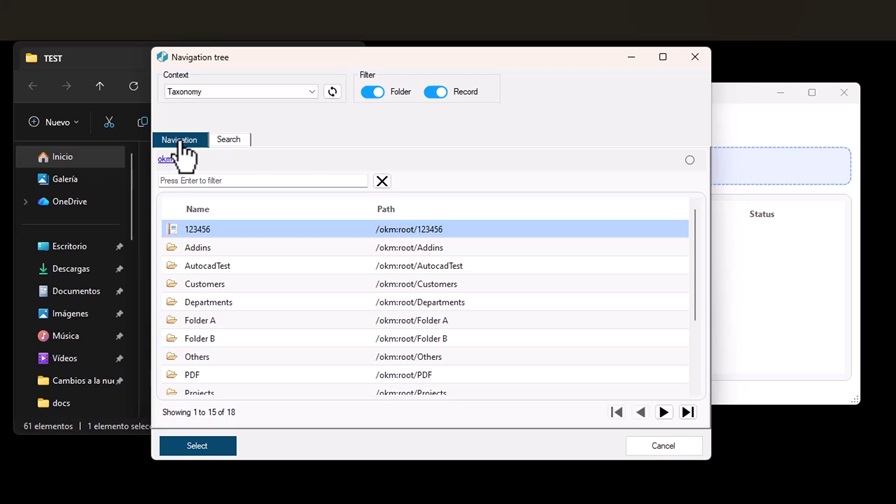The width and height of the screenshot is (896, 504).
Task: Click the Press Enter to filter field
Action: click(x=263, y=181)
